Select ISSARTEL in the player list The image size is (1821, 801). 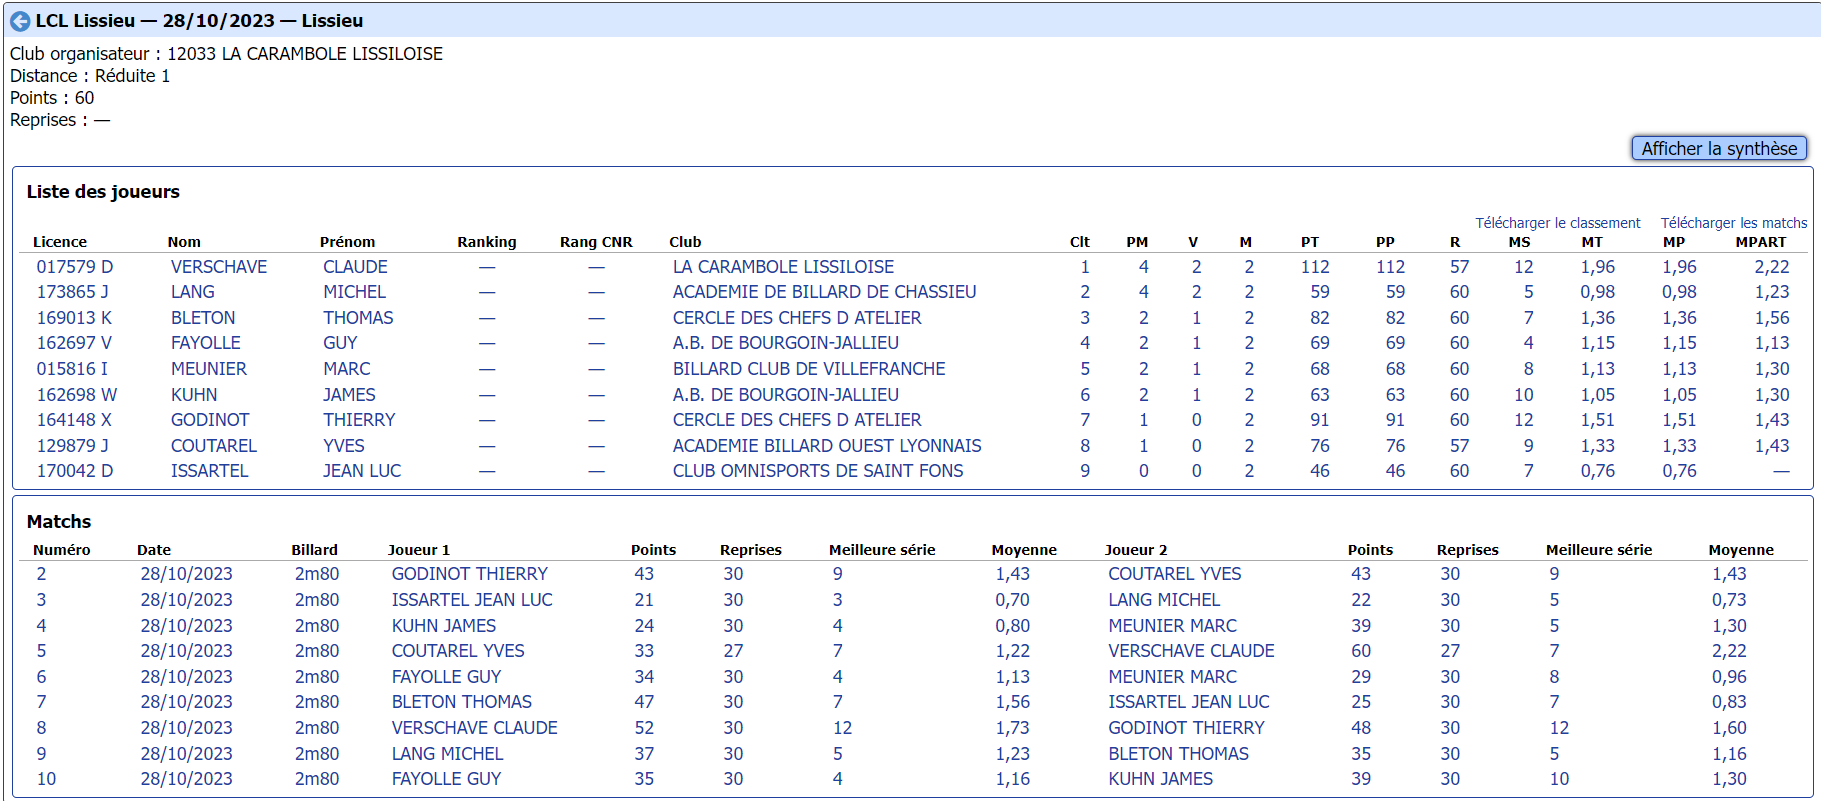[209, 471]
